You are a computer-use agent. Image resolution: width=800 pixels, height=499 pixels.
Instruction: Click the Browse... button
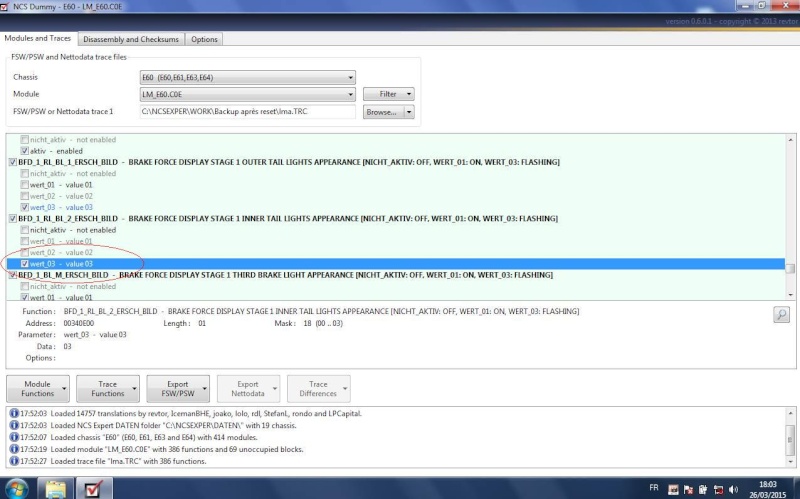384,112
